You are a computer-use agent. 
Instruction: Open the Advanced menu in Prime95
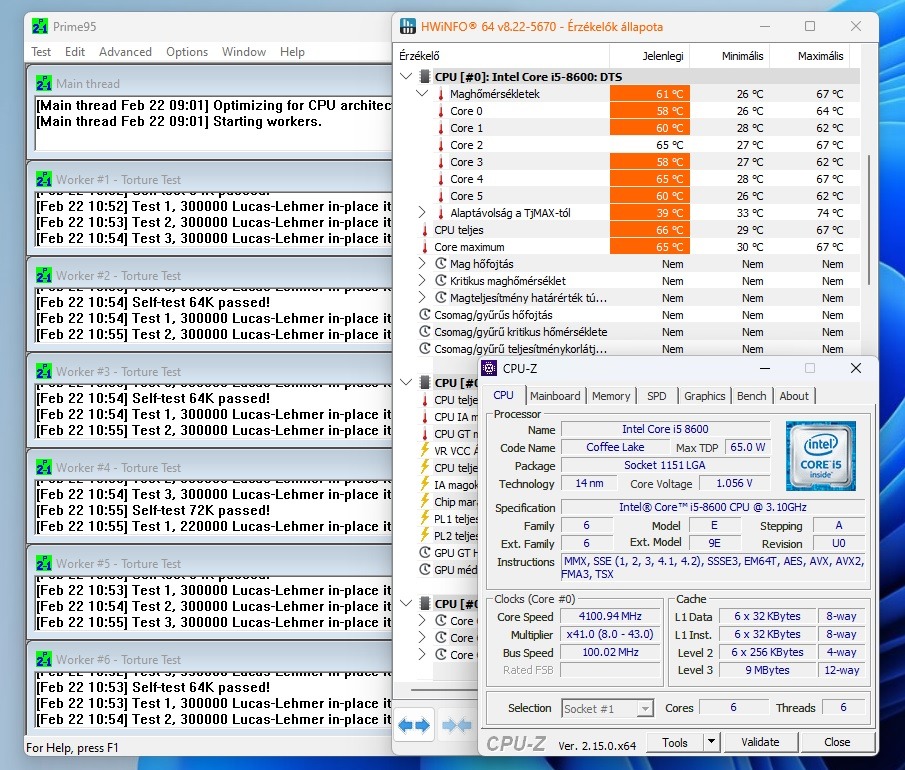coord(125,52)
